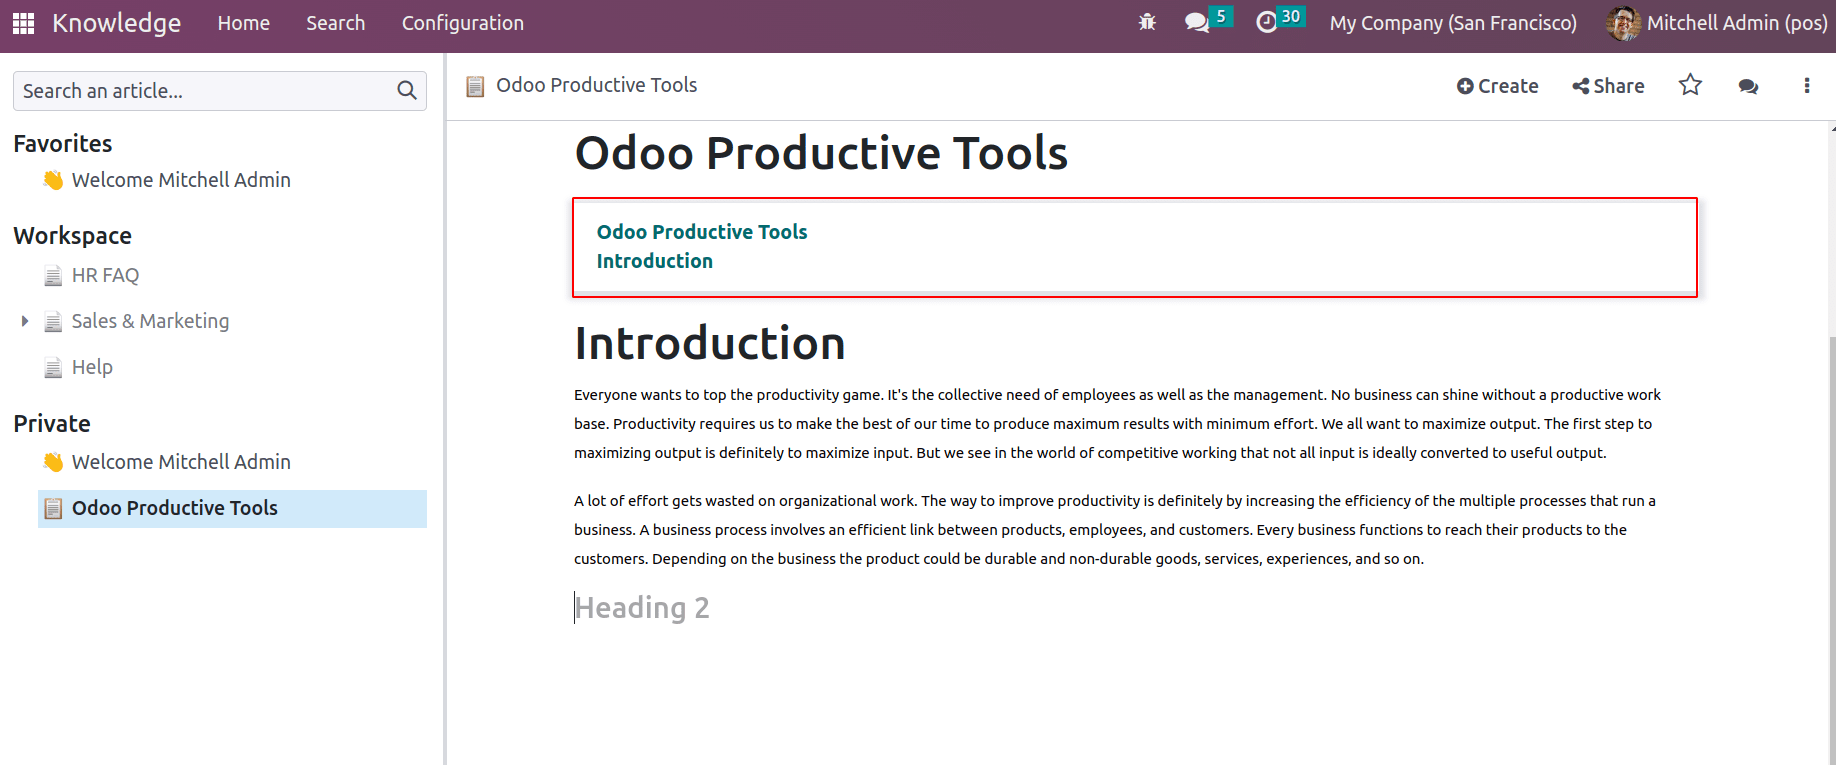
Task: Click Mitchell Admin avatar picture
Action: click(x=1622, y=23)
